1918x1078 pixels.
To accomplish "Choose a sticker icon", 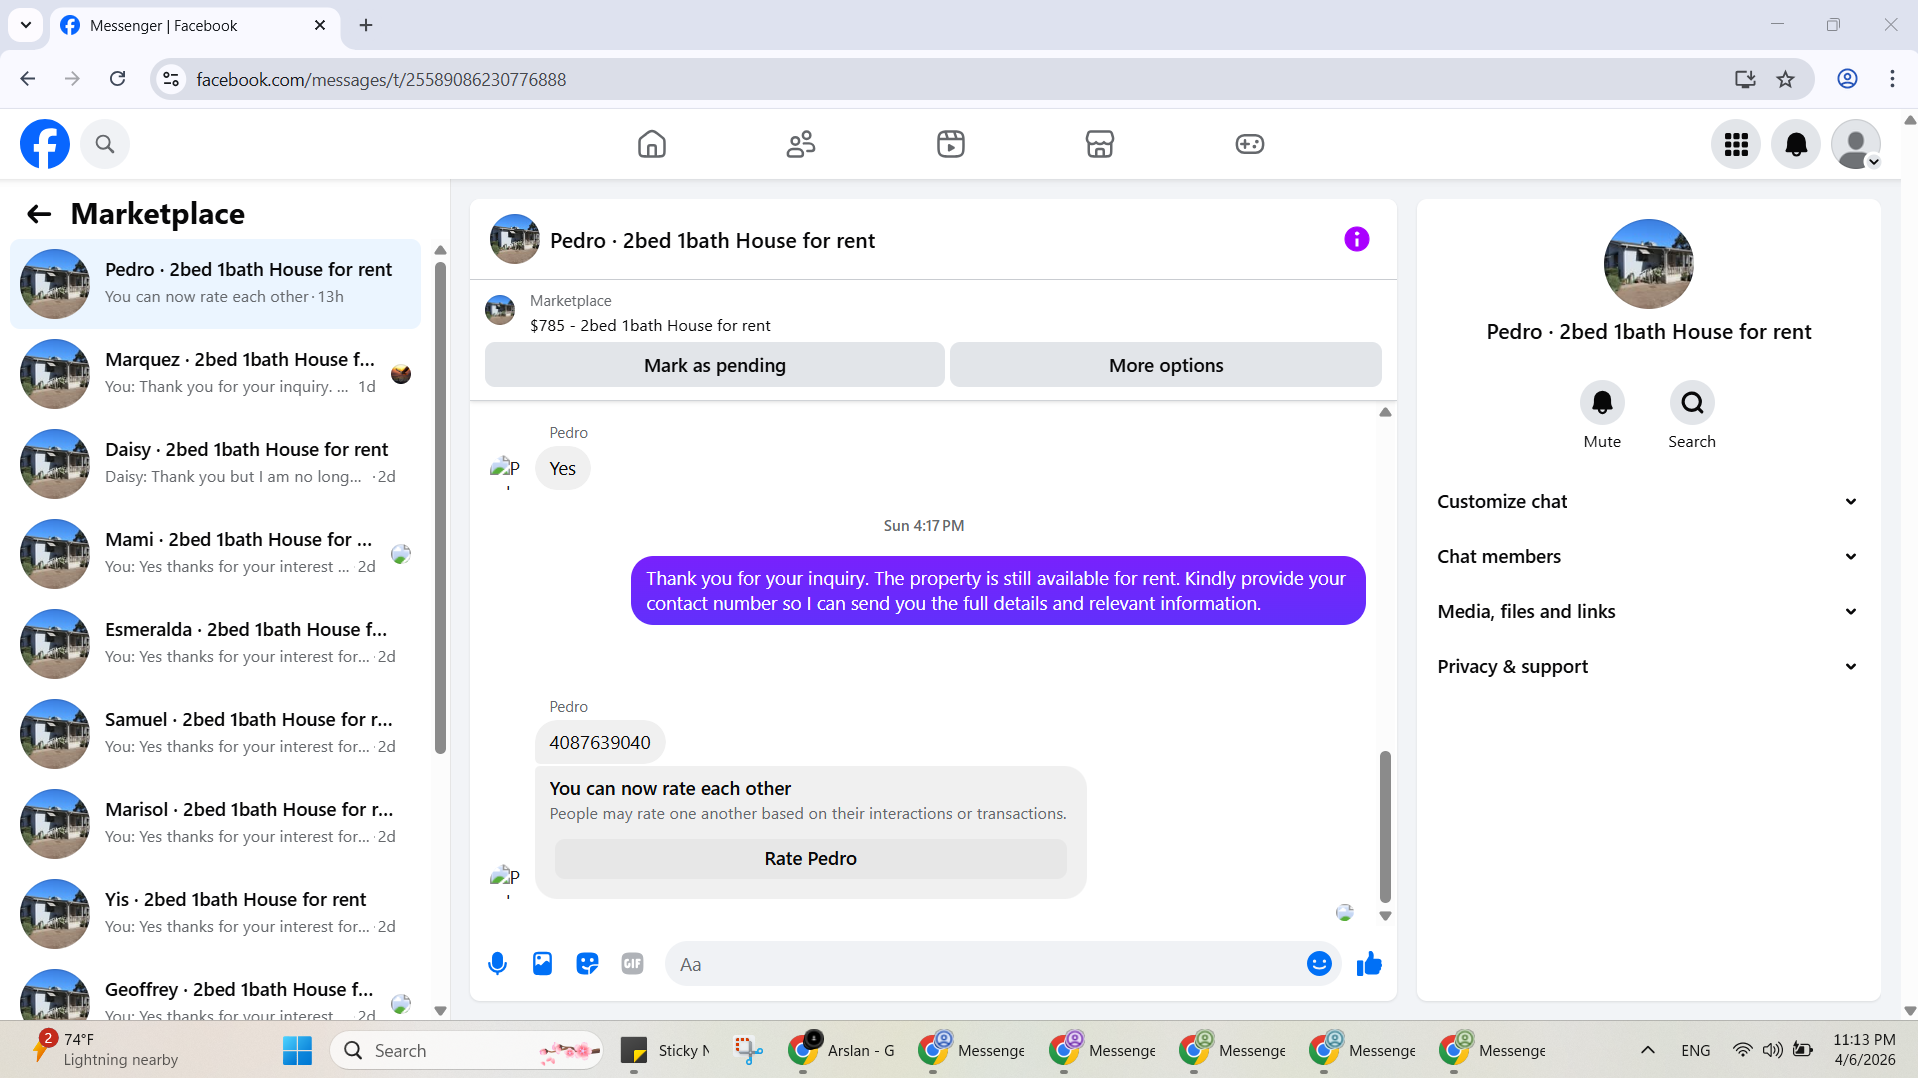I will tap(587, 963).
